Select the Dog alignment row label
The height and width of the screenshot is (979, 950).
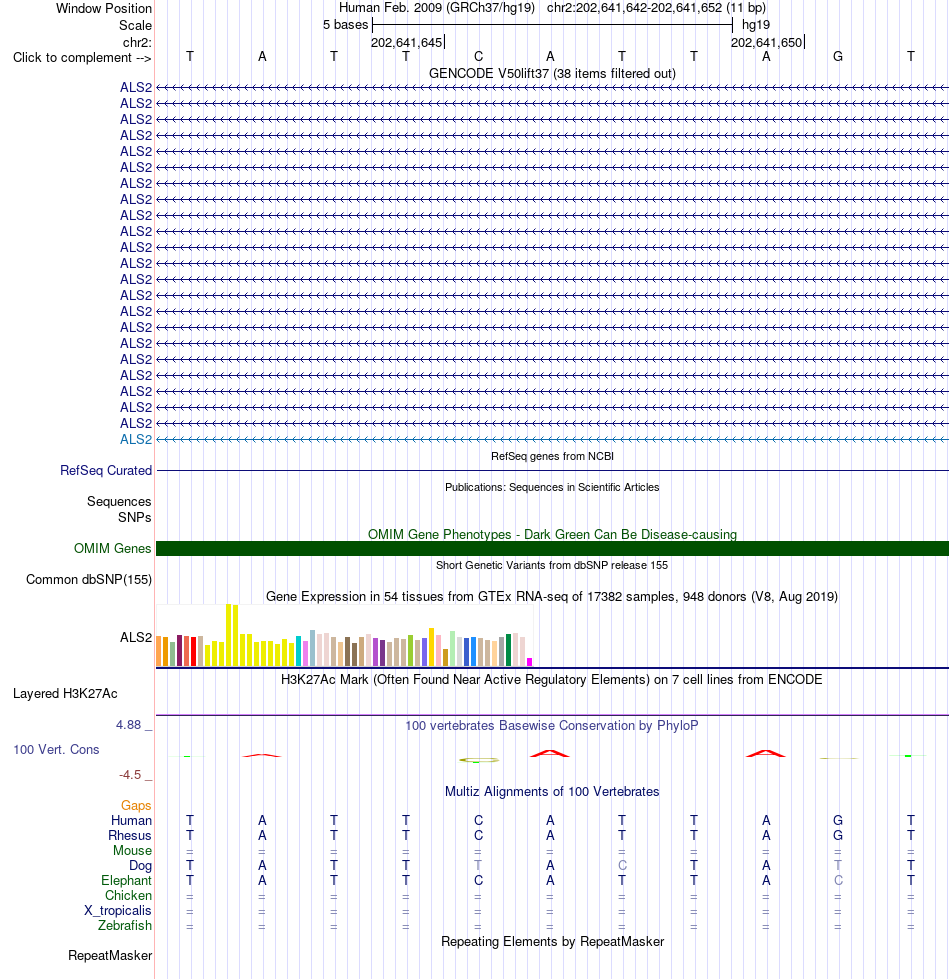tap(140, 865)
